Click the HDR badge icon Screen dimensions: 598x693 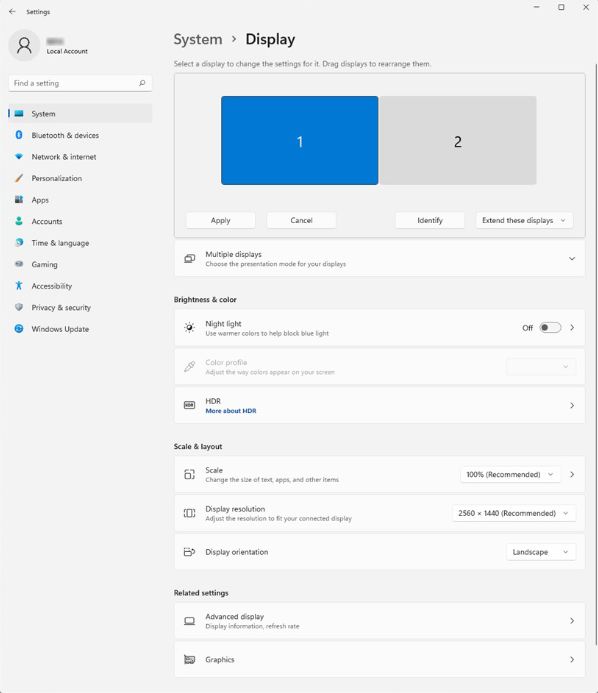pyautogui.click(x=190, y=405)
